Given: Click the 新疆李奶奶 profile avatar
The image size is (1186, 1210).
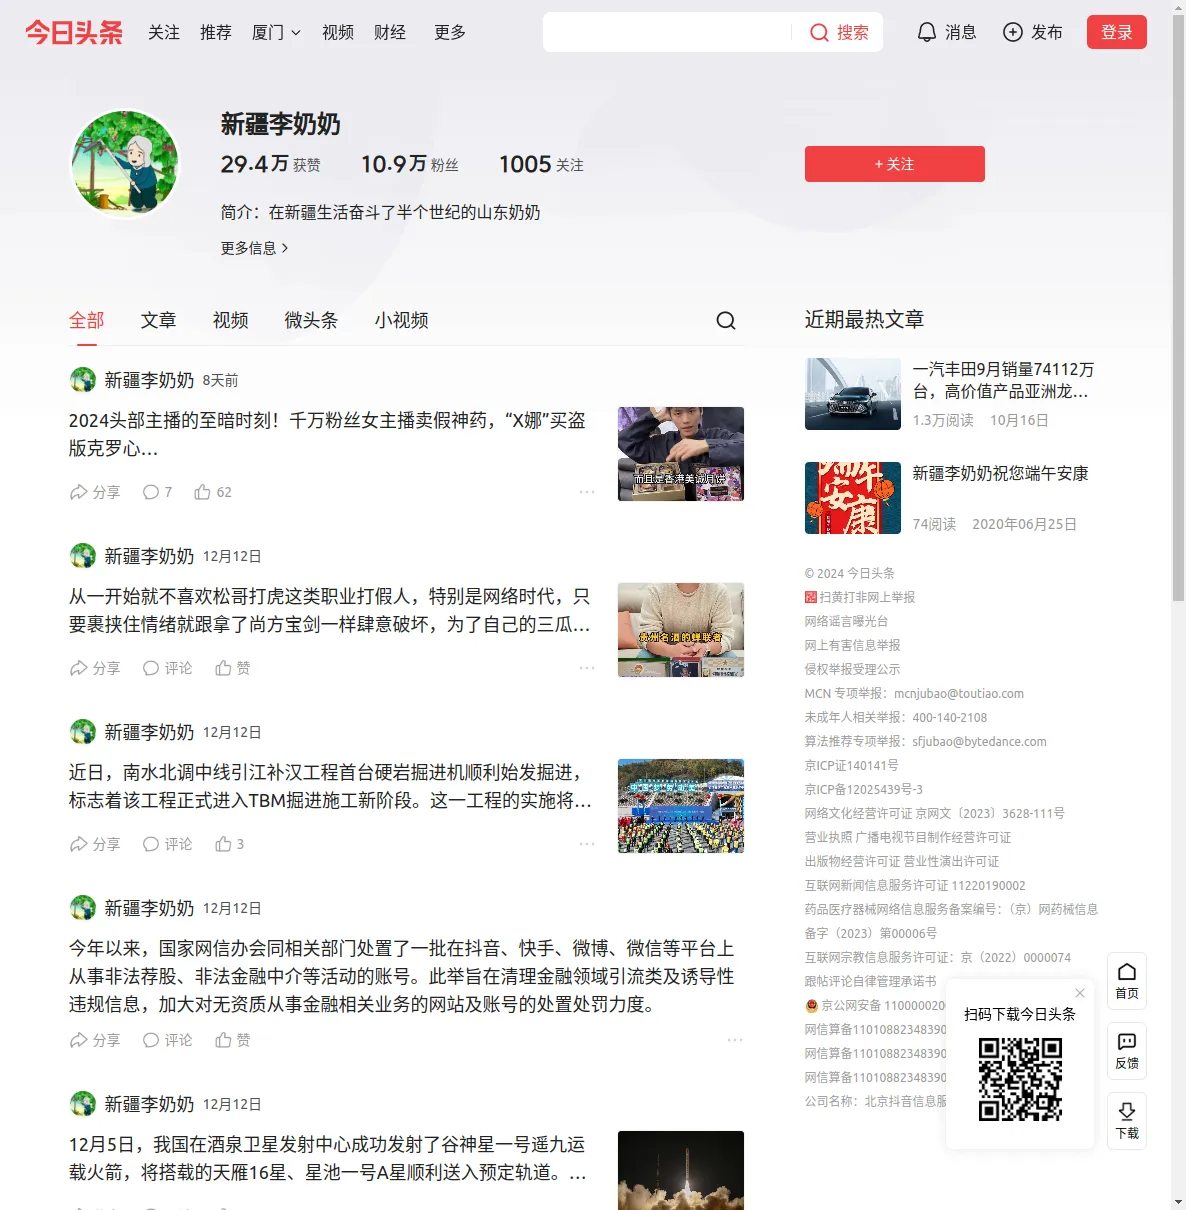Looking at the screenshot, I should (125, 164).
